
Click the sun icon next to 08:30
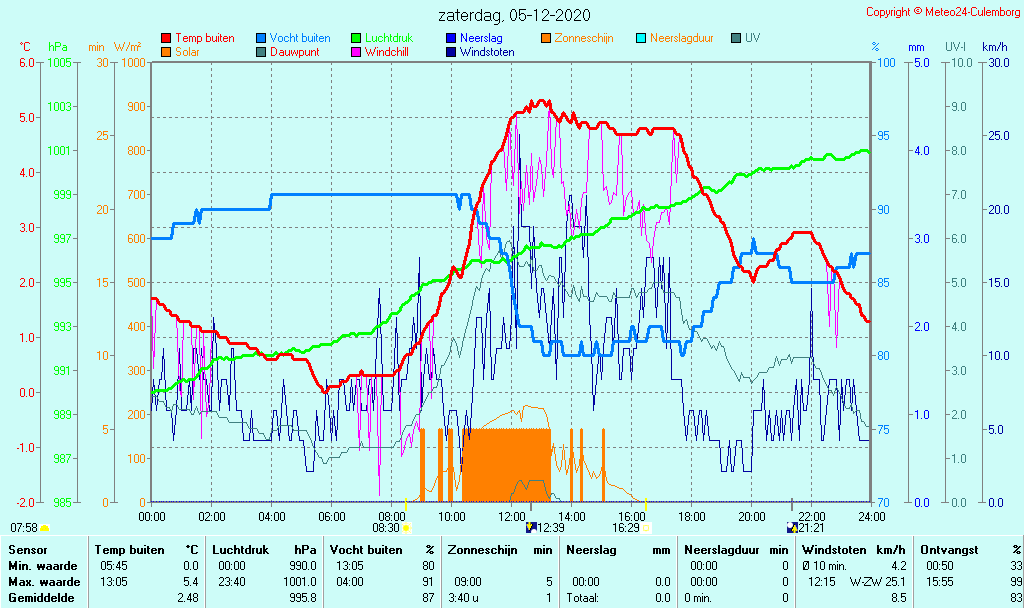pos(407,527)
